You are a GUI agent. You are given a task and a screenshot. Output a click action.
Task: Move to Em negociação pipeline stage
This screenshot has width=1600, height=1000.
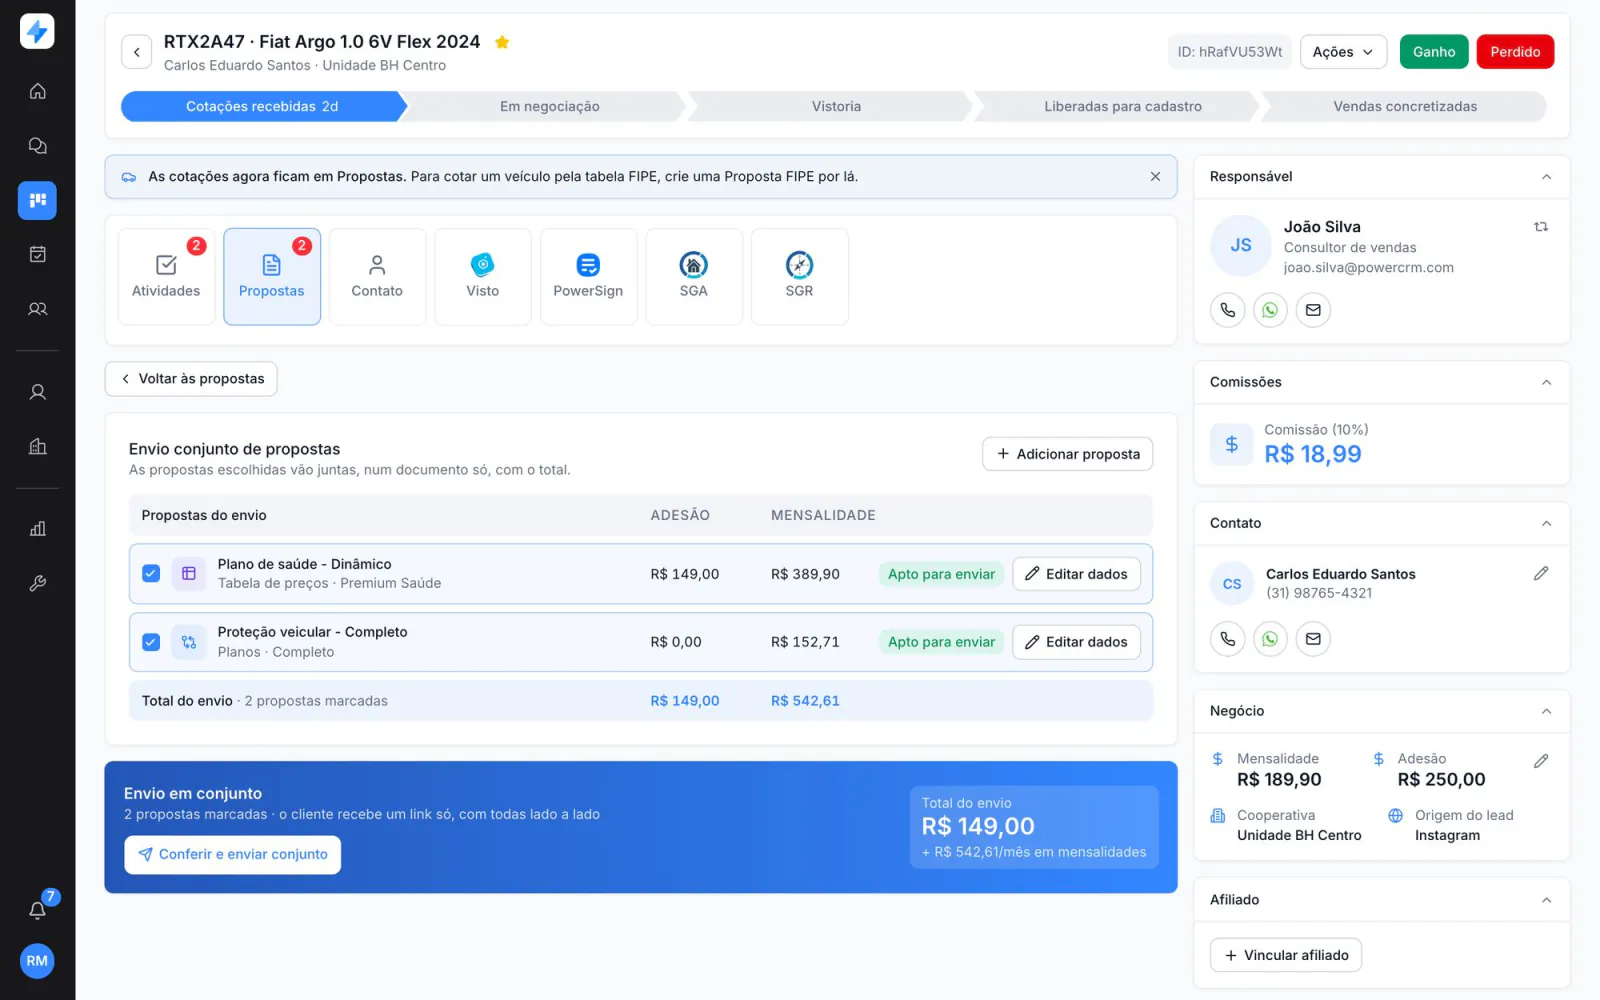click(x=549, y=106)
